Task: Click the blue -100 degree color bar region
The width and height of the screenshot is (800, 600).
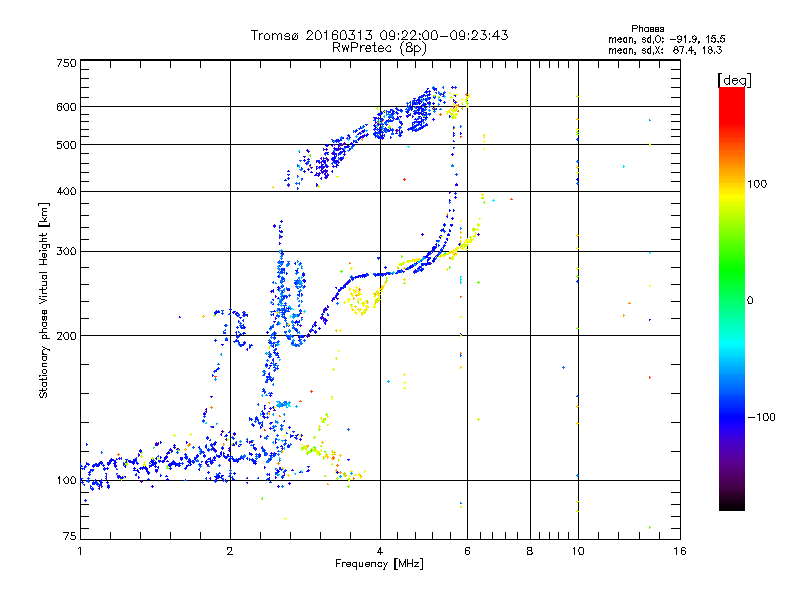Action: 732,417
